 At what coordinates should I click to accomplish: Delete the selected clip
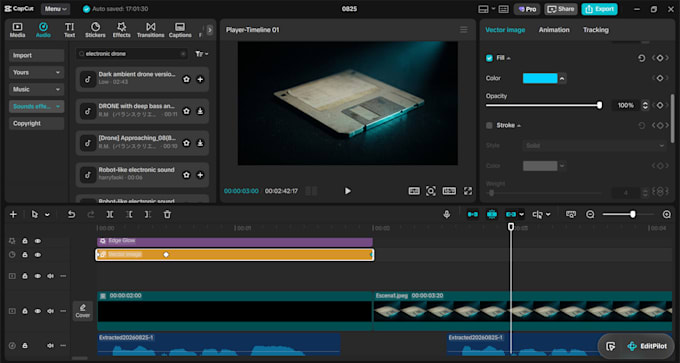(167, 214)
